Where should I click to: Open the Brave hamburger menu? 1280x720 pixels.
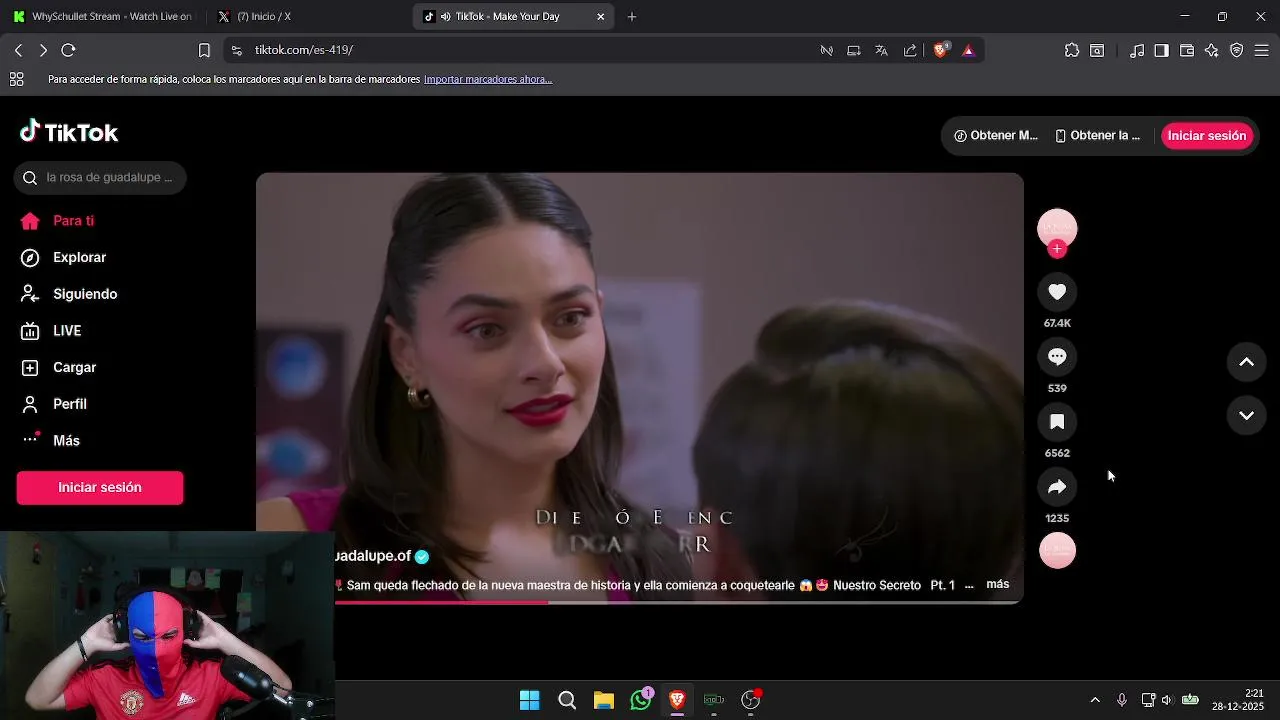click(x=1262, y=50)
